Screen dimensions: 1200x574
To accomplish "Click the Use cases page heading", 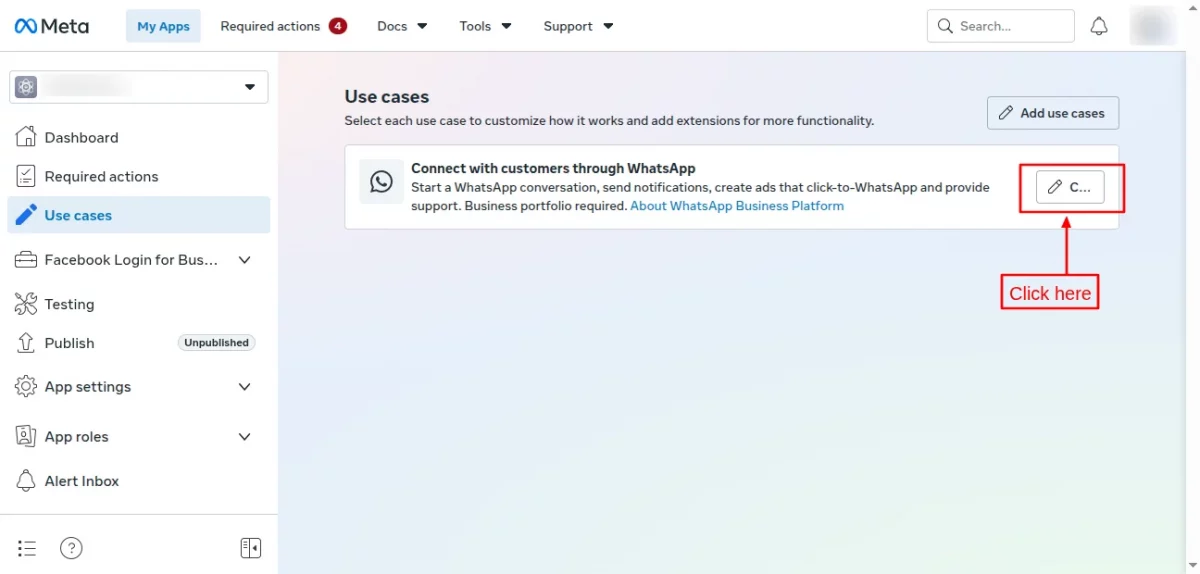I will click(x=387, y=97).
